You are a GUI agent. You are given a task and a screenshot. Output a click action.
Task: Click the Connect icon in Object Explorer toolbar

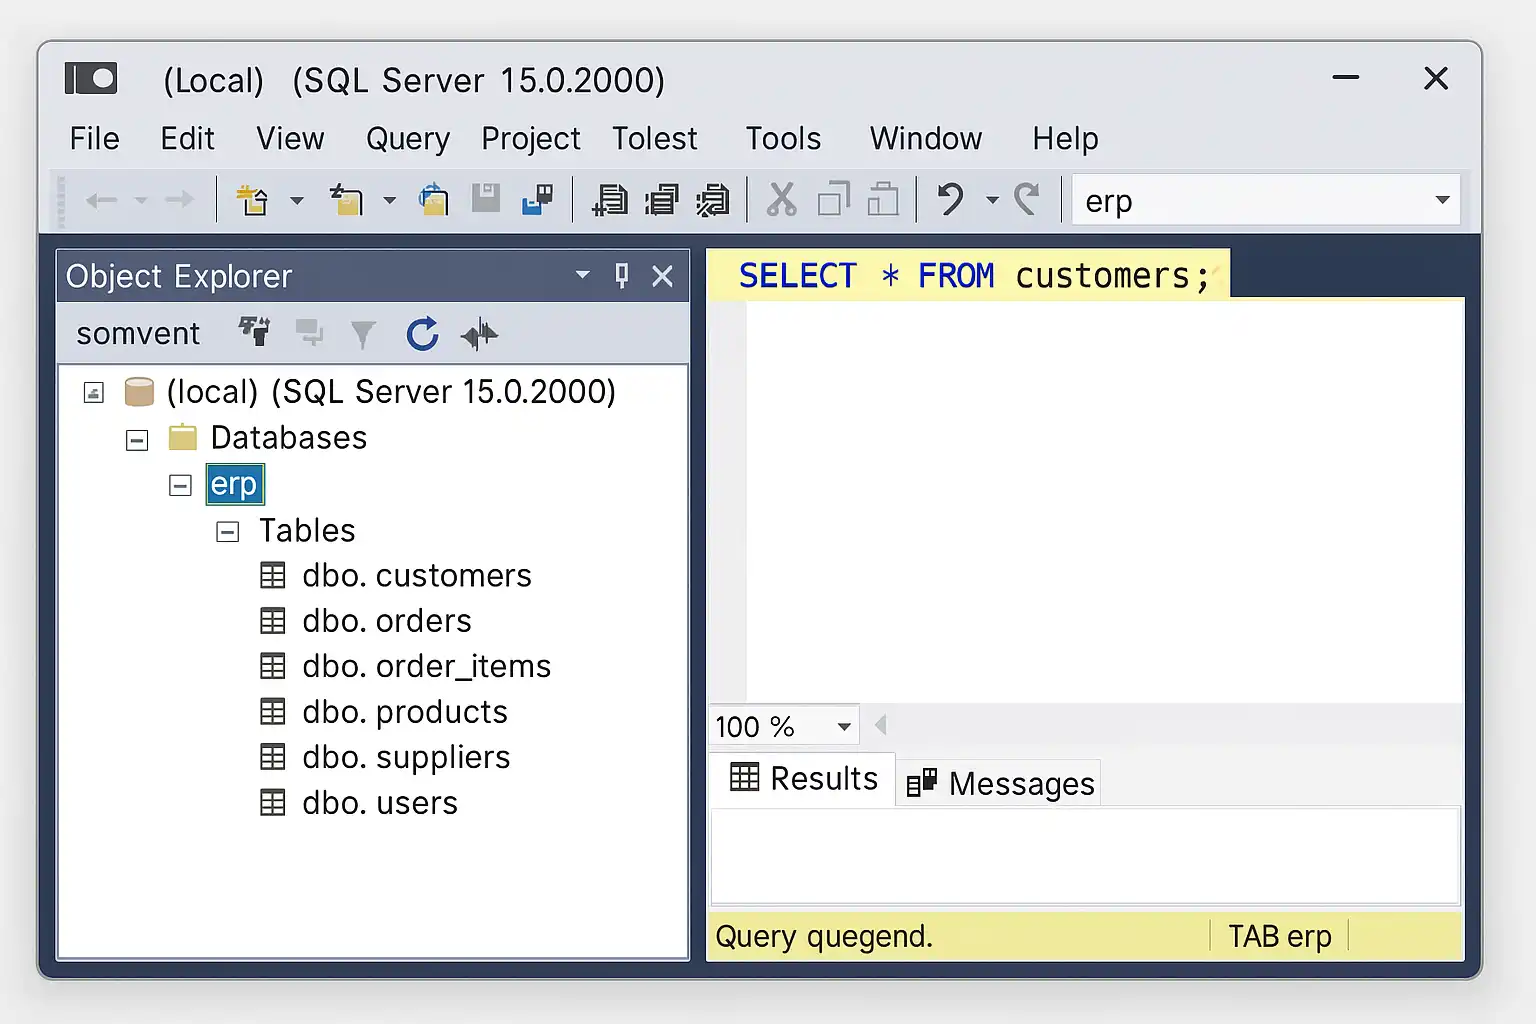click(254, 331)
